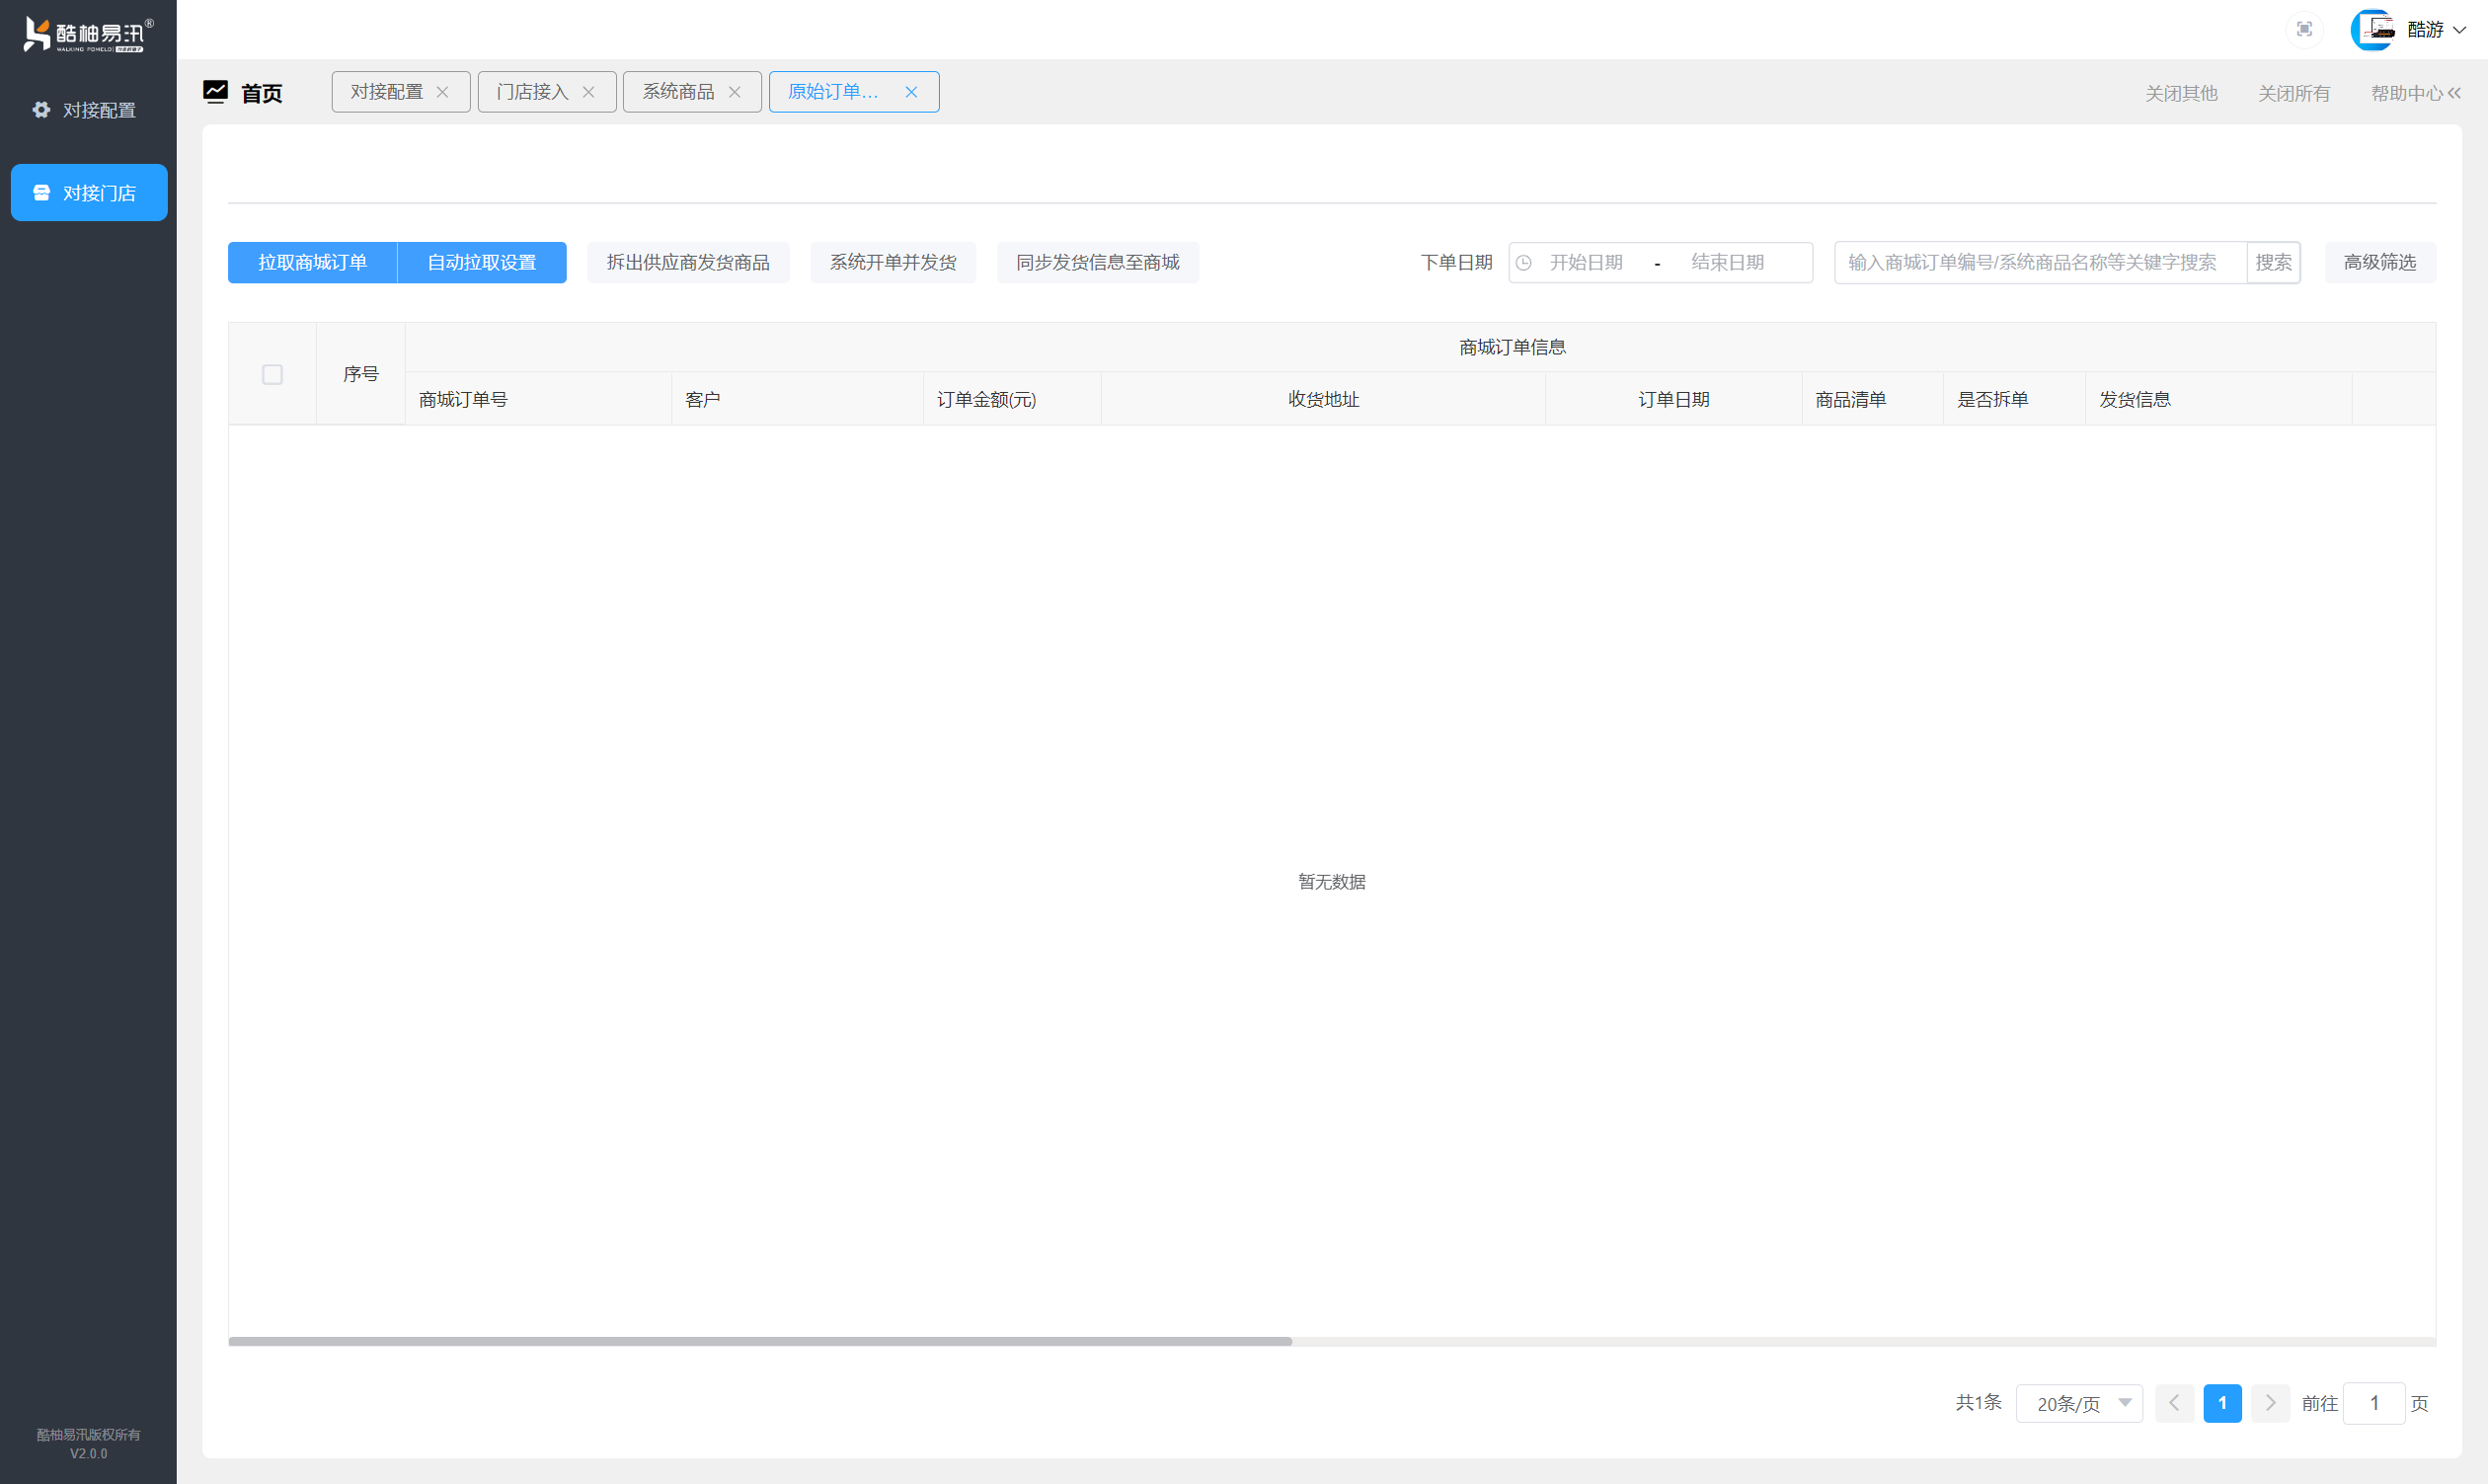This screenshot has width=2488, height=1484.
Task: Open 高级筛选
Action: [2380, 262]
